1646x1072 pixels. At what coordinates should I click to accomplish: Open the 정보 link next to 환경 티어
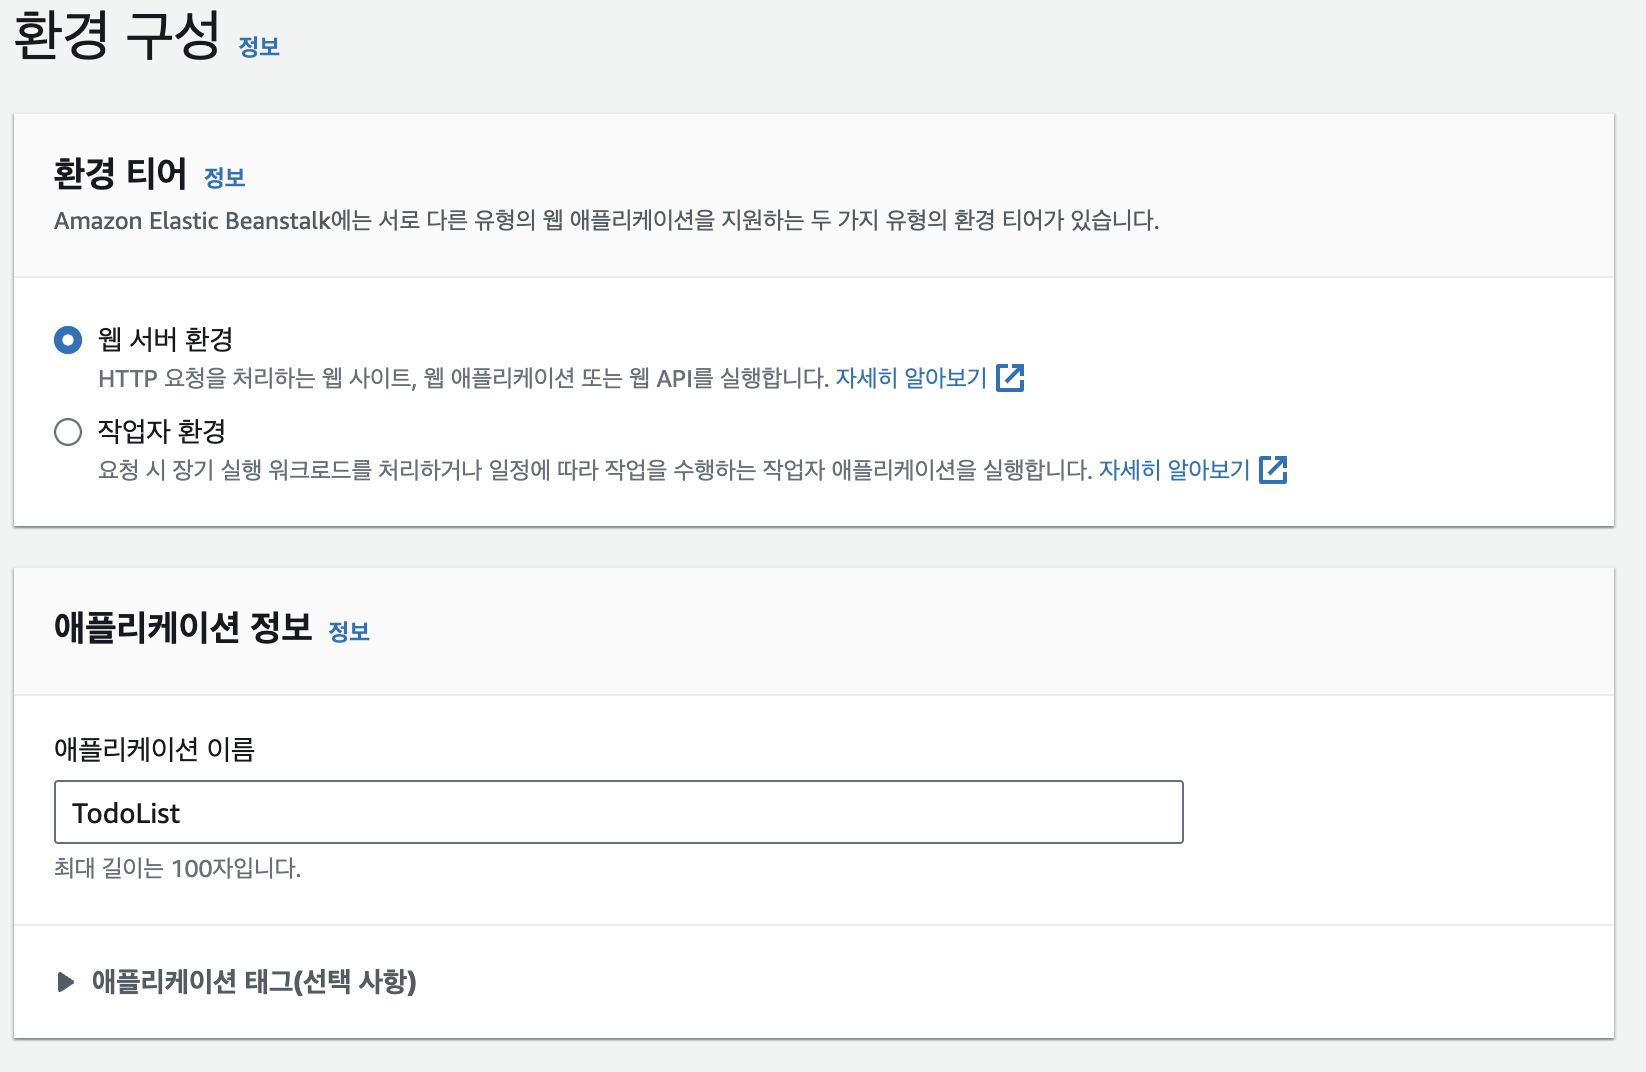point(224,178)
